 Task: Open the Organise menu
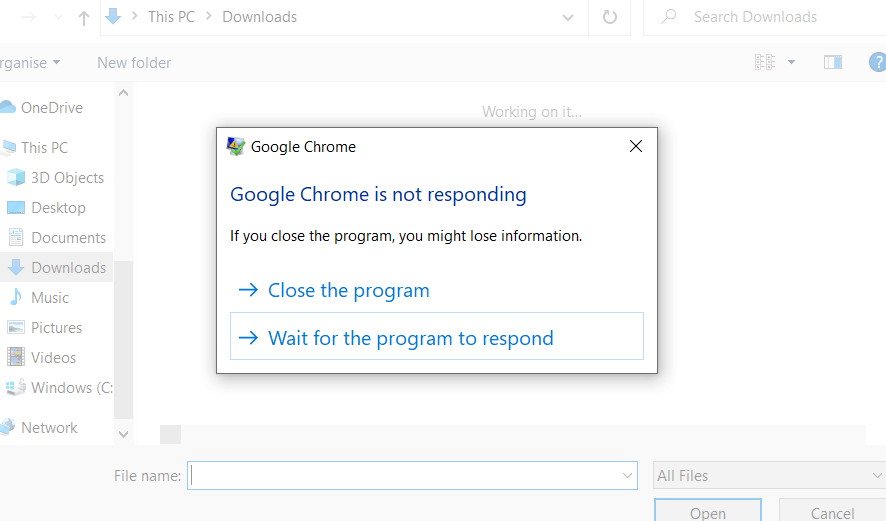pyautogui.click(x=28, y=63)
